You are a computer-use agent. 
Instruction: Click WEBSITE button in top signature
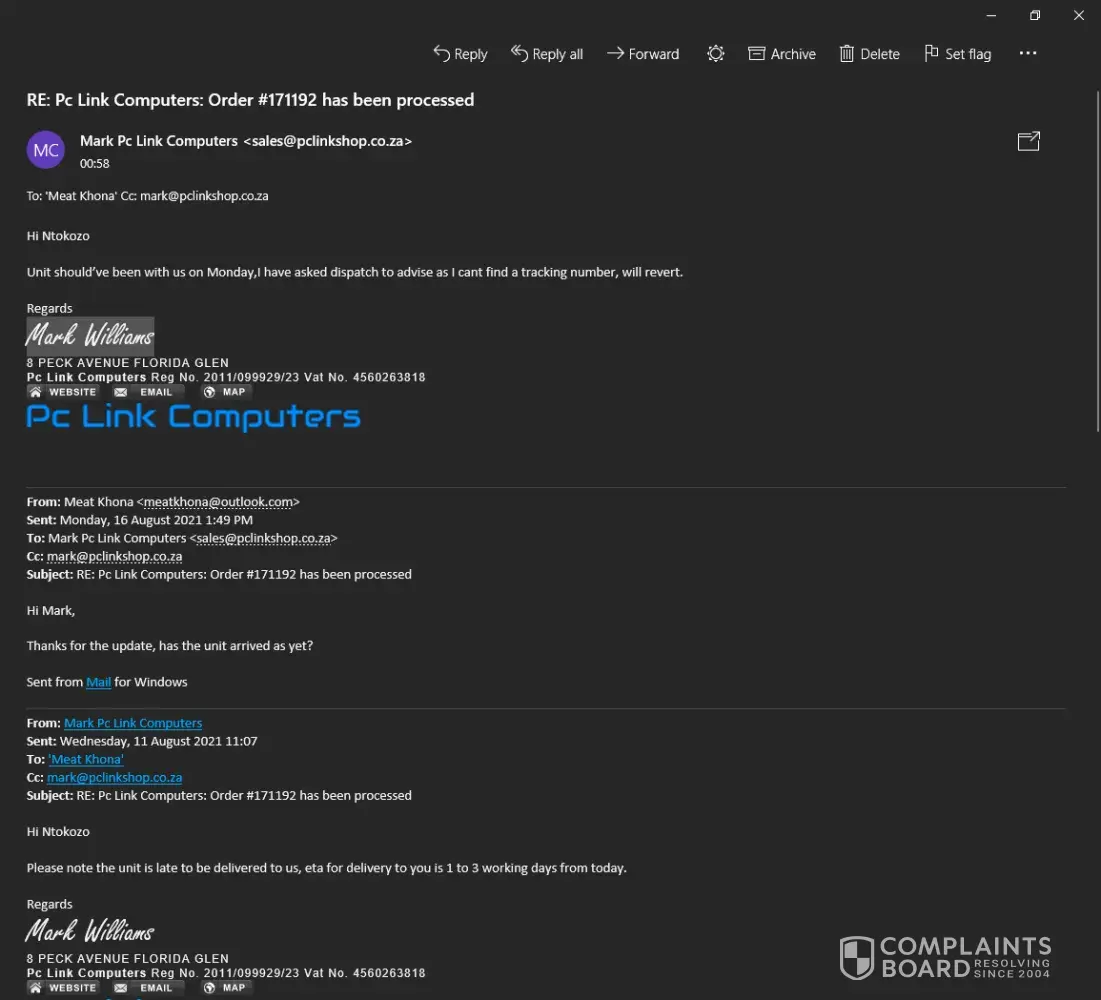click(63, 392)
